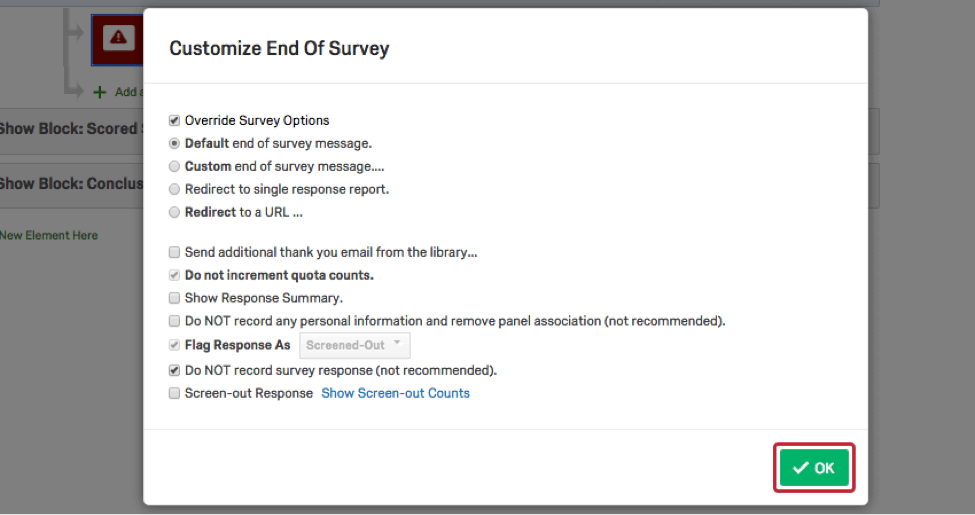This screenshot has width=975, height=515.
Task: Open the Screened-Out dropdown
Action: pyautogui.click(x=355, y=346)
